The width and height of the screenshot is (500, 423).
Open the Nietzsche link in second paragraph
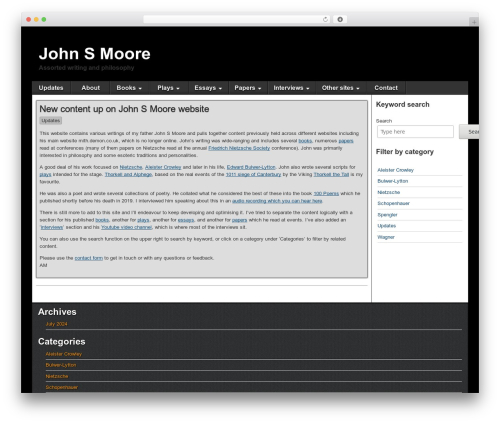pos(131,167)
